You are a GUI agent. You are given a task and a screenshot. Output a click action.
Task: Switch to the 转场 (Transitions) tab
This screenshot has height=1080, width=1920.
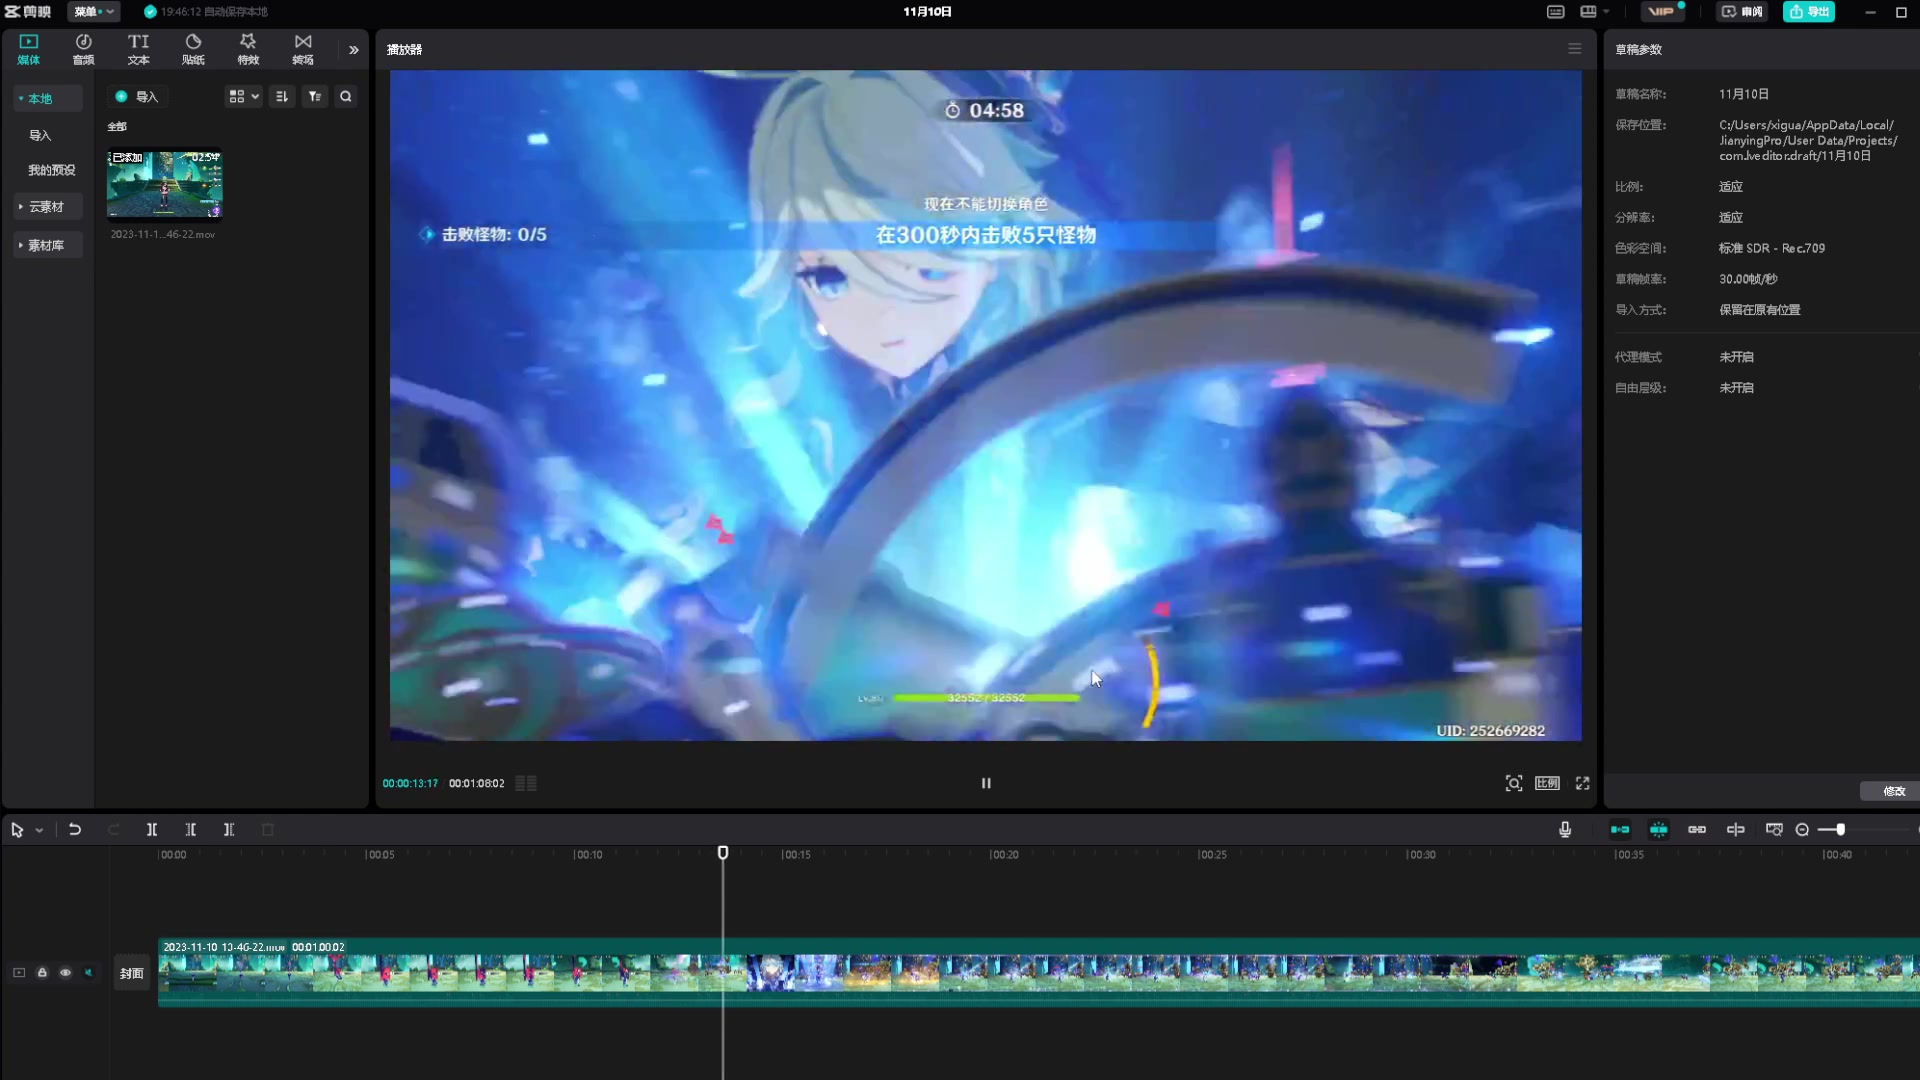303,49
